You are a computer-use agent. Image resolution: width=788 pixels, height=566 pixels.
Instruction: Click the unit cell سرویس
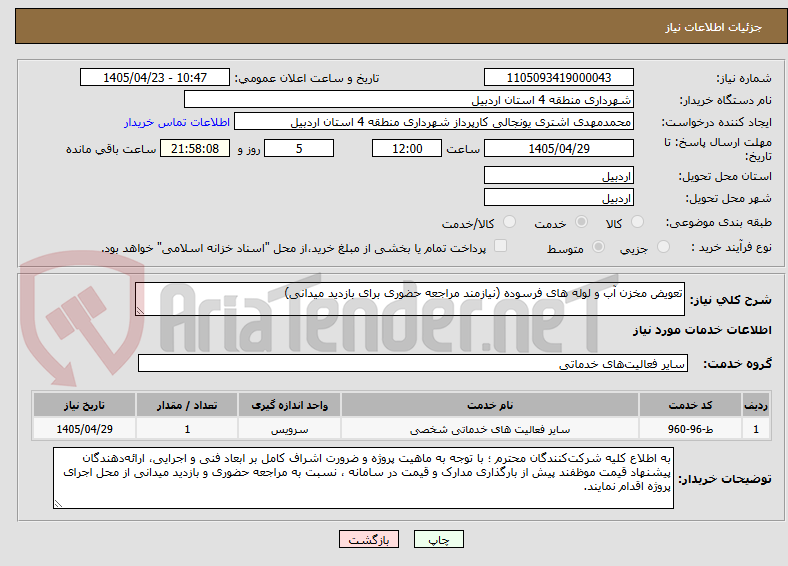click(x=289, y=429)
